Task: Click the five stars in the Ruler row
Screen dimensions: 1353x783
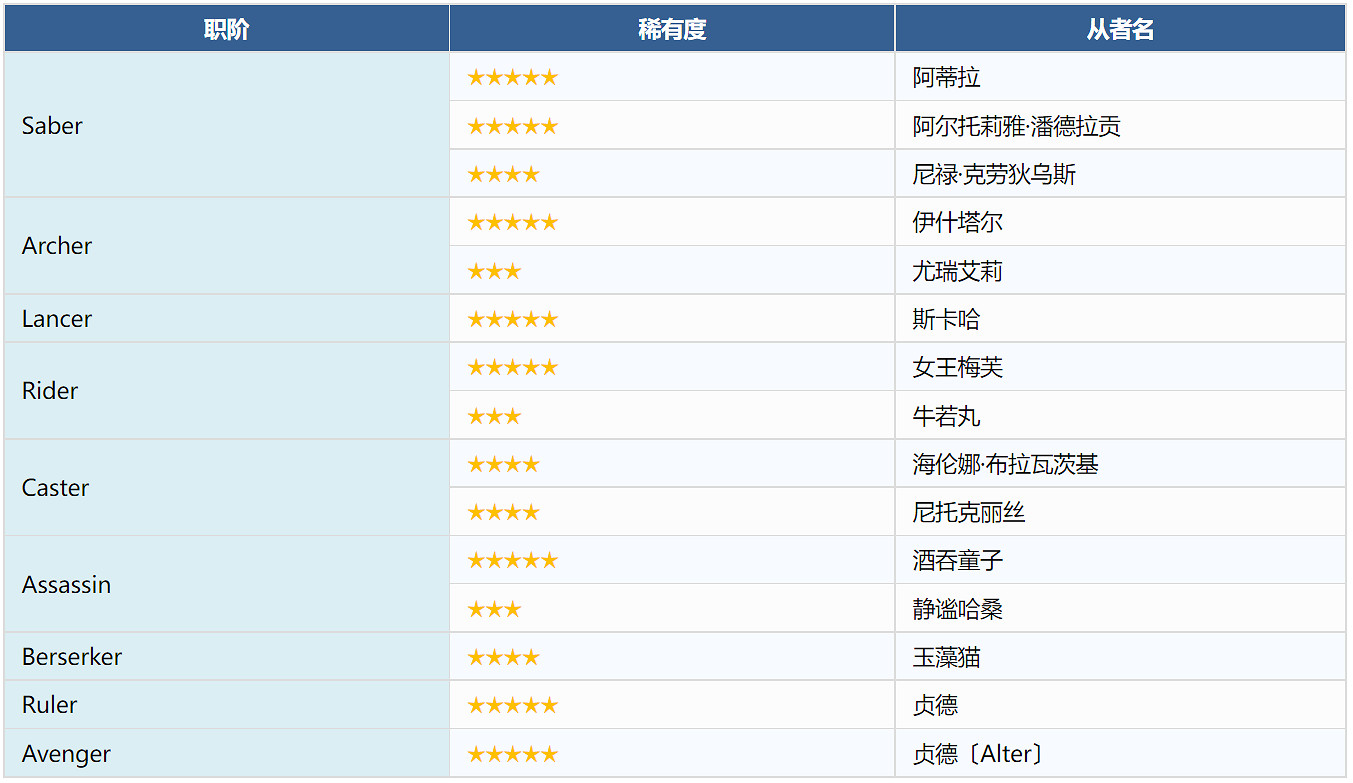Action: click(x=512, y=706)
